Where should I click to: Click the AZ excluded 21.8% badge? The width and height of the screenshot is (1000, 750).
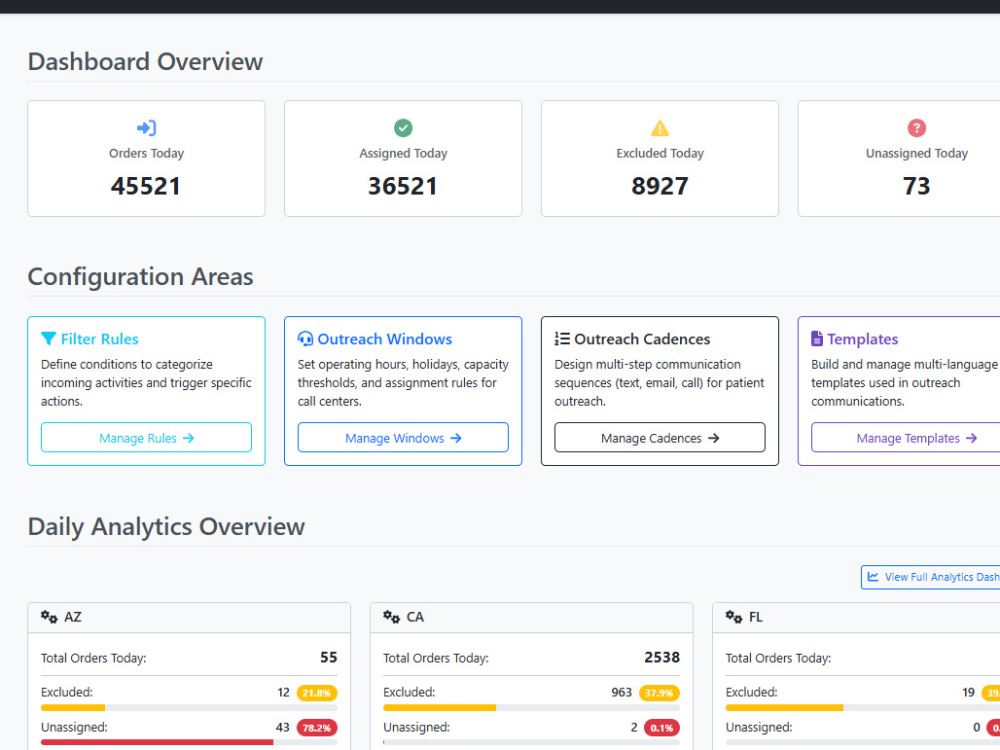[x=317, y=693]
